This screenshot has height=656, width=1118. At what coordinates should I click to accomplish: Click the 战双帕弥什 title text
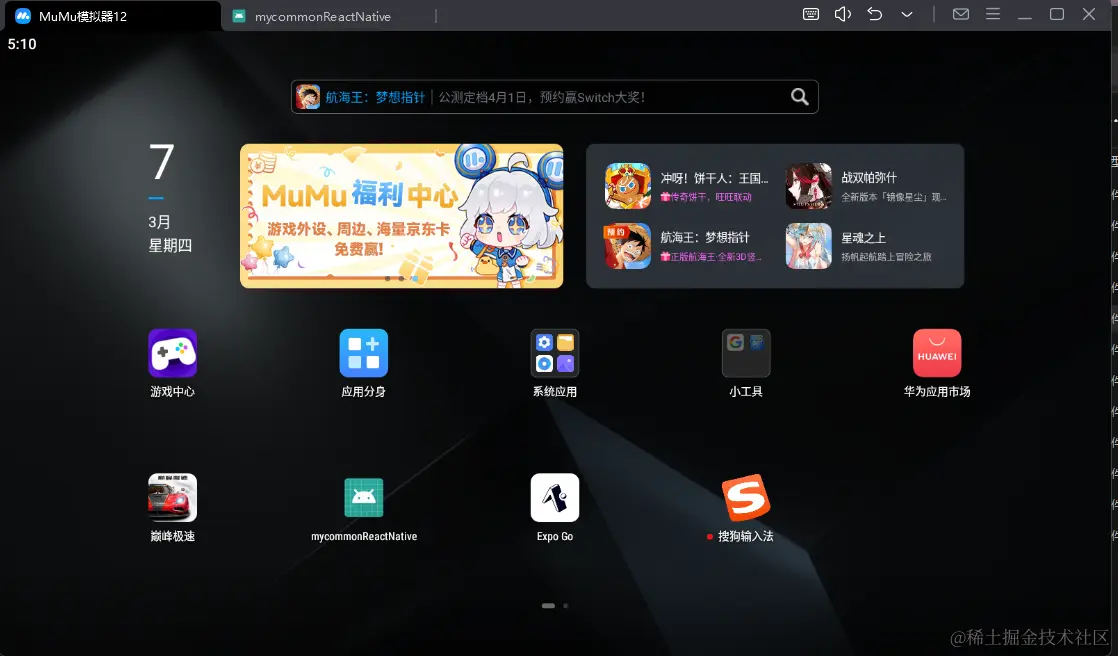[869, 178]
